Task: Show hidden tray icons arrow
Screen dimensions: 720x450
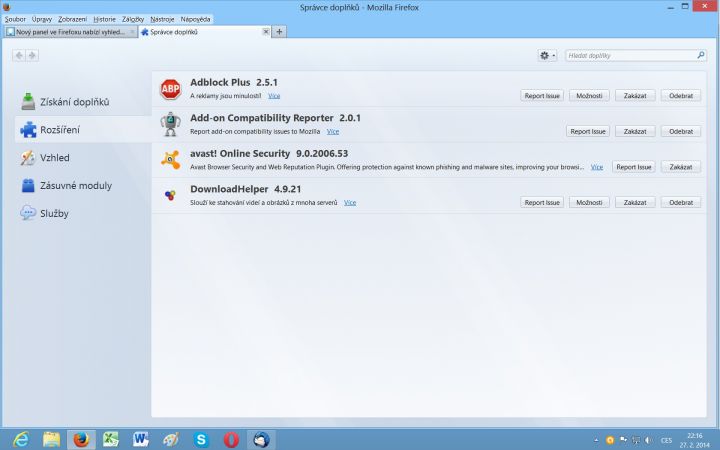Action: tap(596, 440)
